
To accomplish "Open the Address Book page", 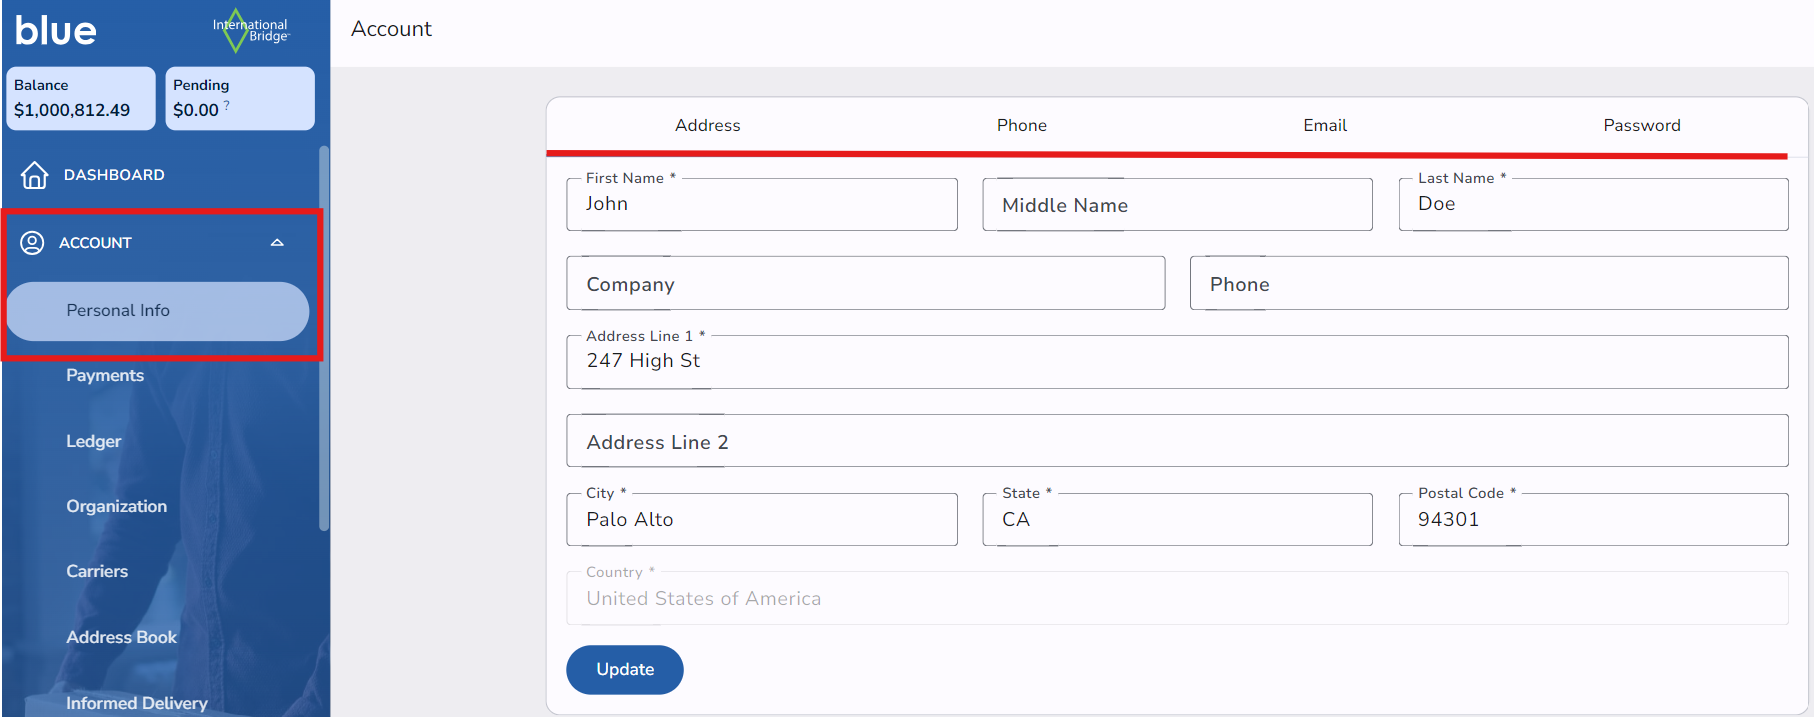I will [121, 637].
